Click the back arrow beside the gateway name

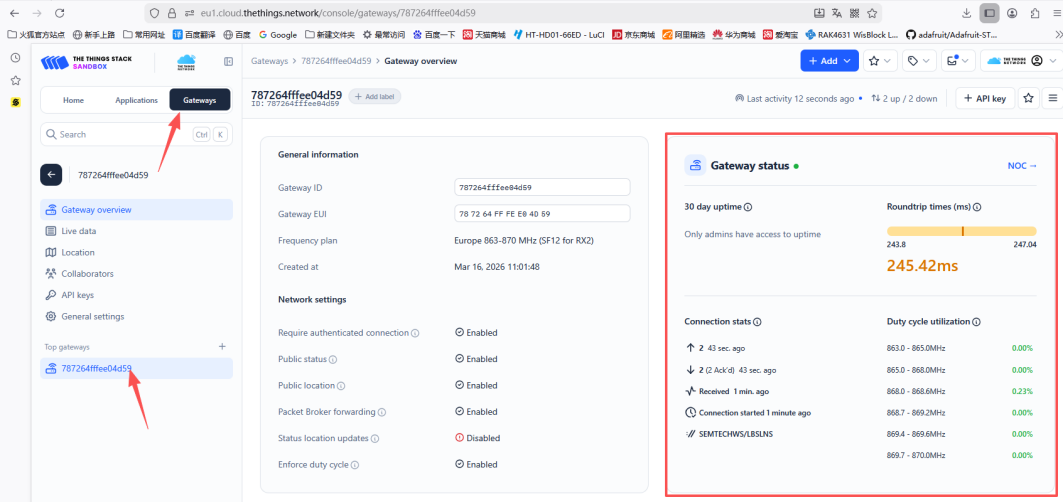tap(51, 174)
